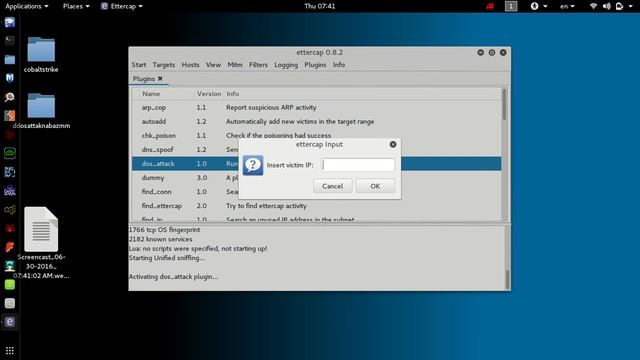This screenshot has width=640, height=360.
Task: Close the ettercap Input dialog
Action: point(393,144)
